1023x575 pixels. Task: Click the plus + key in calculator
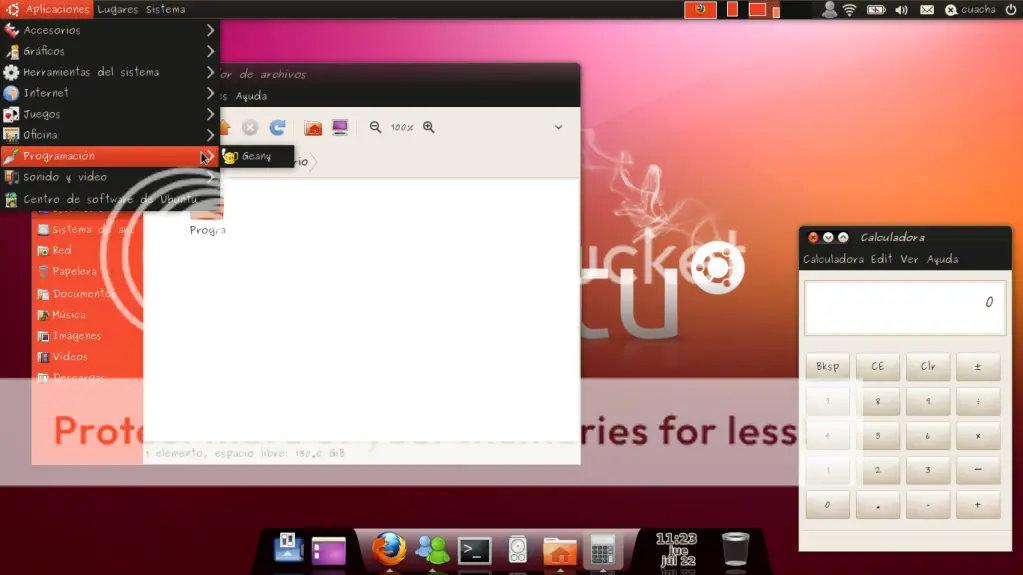(978, 505)
